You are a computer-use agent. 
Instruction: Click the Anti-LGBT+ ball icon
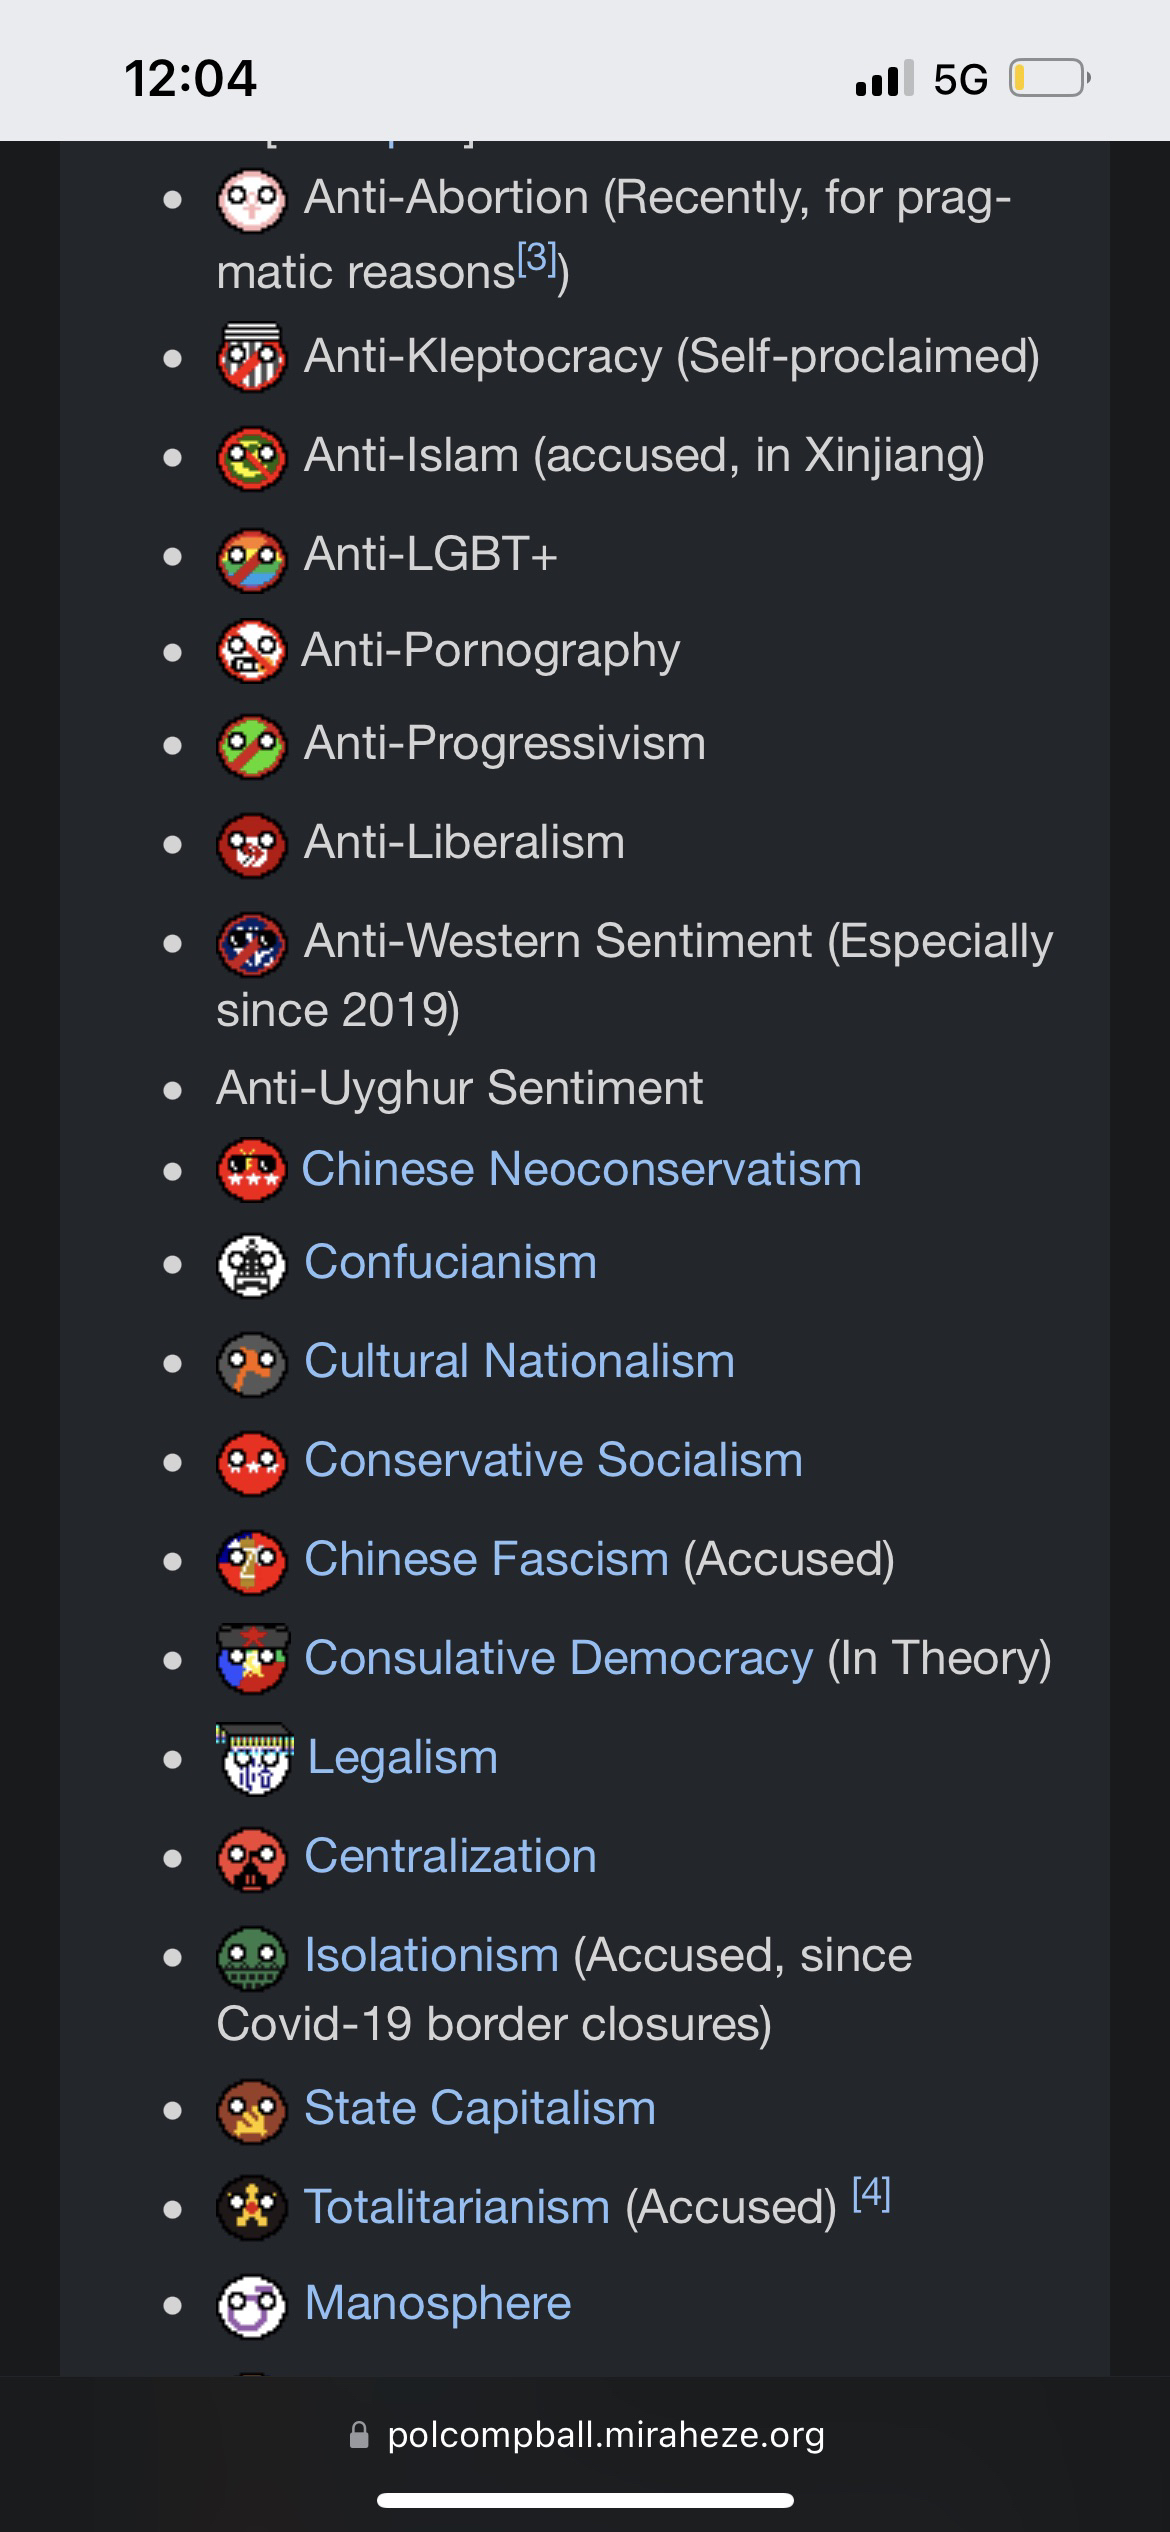point(252,558)
